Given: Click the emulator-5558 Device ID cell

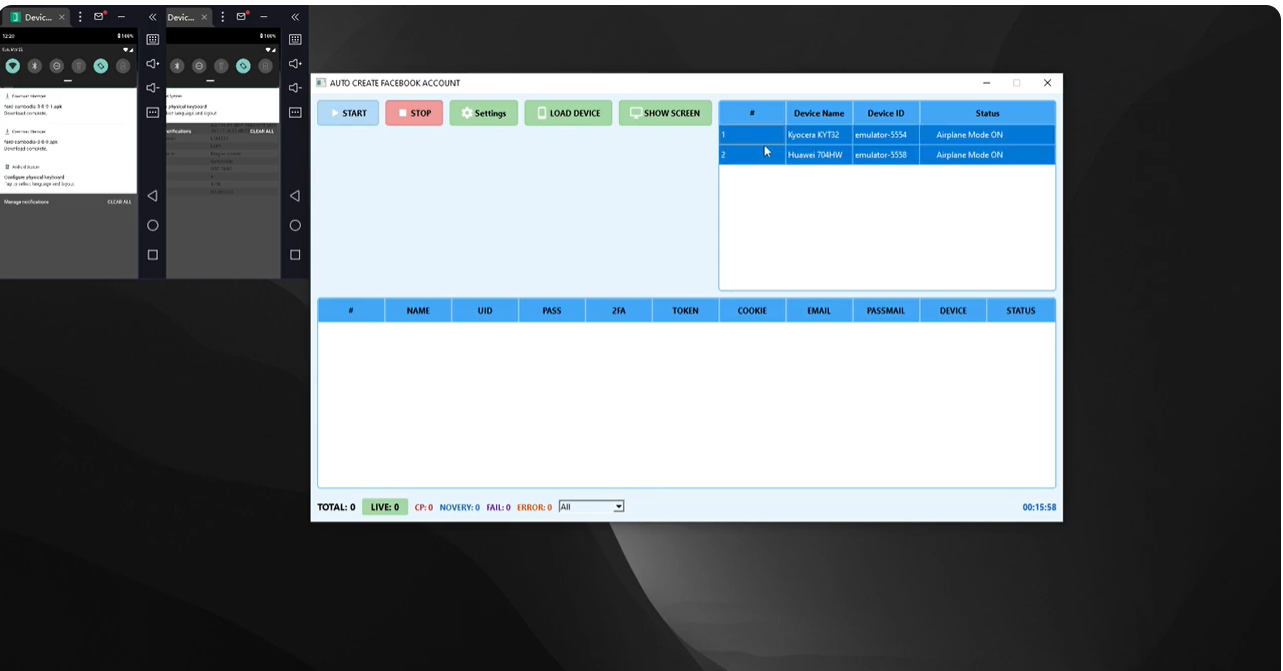Looking at the screenshot, I should click(886, 155).
